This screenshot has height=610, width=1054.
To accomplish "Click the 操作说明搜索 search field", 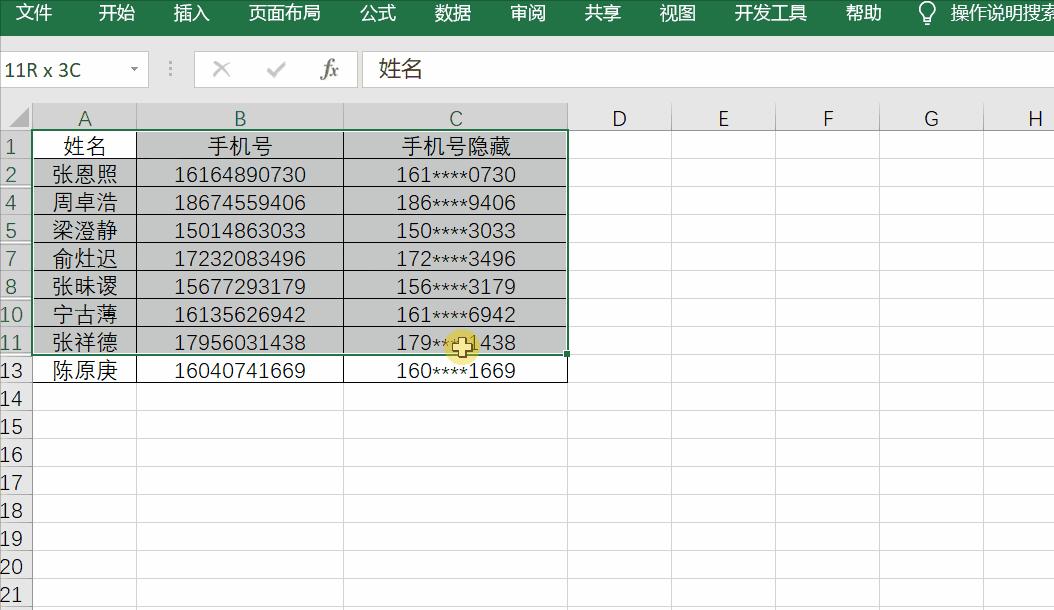I will tap(1000, 14).
